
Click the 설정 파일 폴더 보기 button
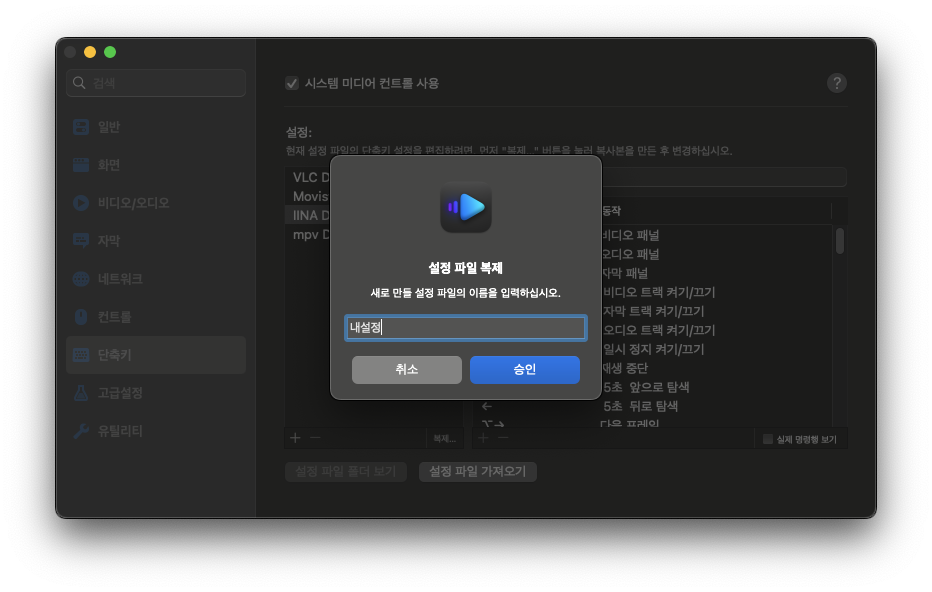point(346,471)
